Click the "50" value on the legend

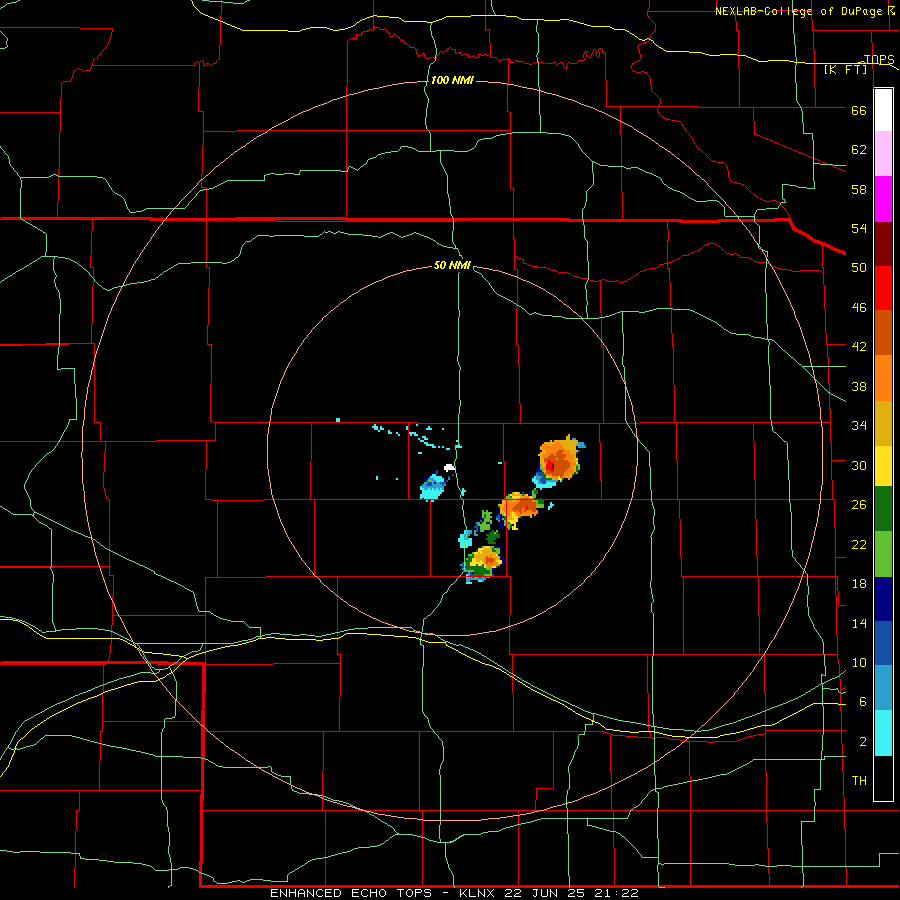859,268
